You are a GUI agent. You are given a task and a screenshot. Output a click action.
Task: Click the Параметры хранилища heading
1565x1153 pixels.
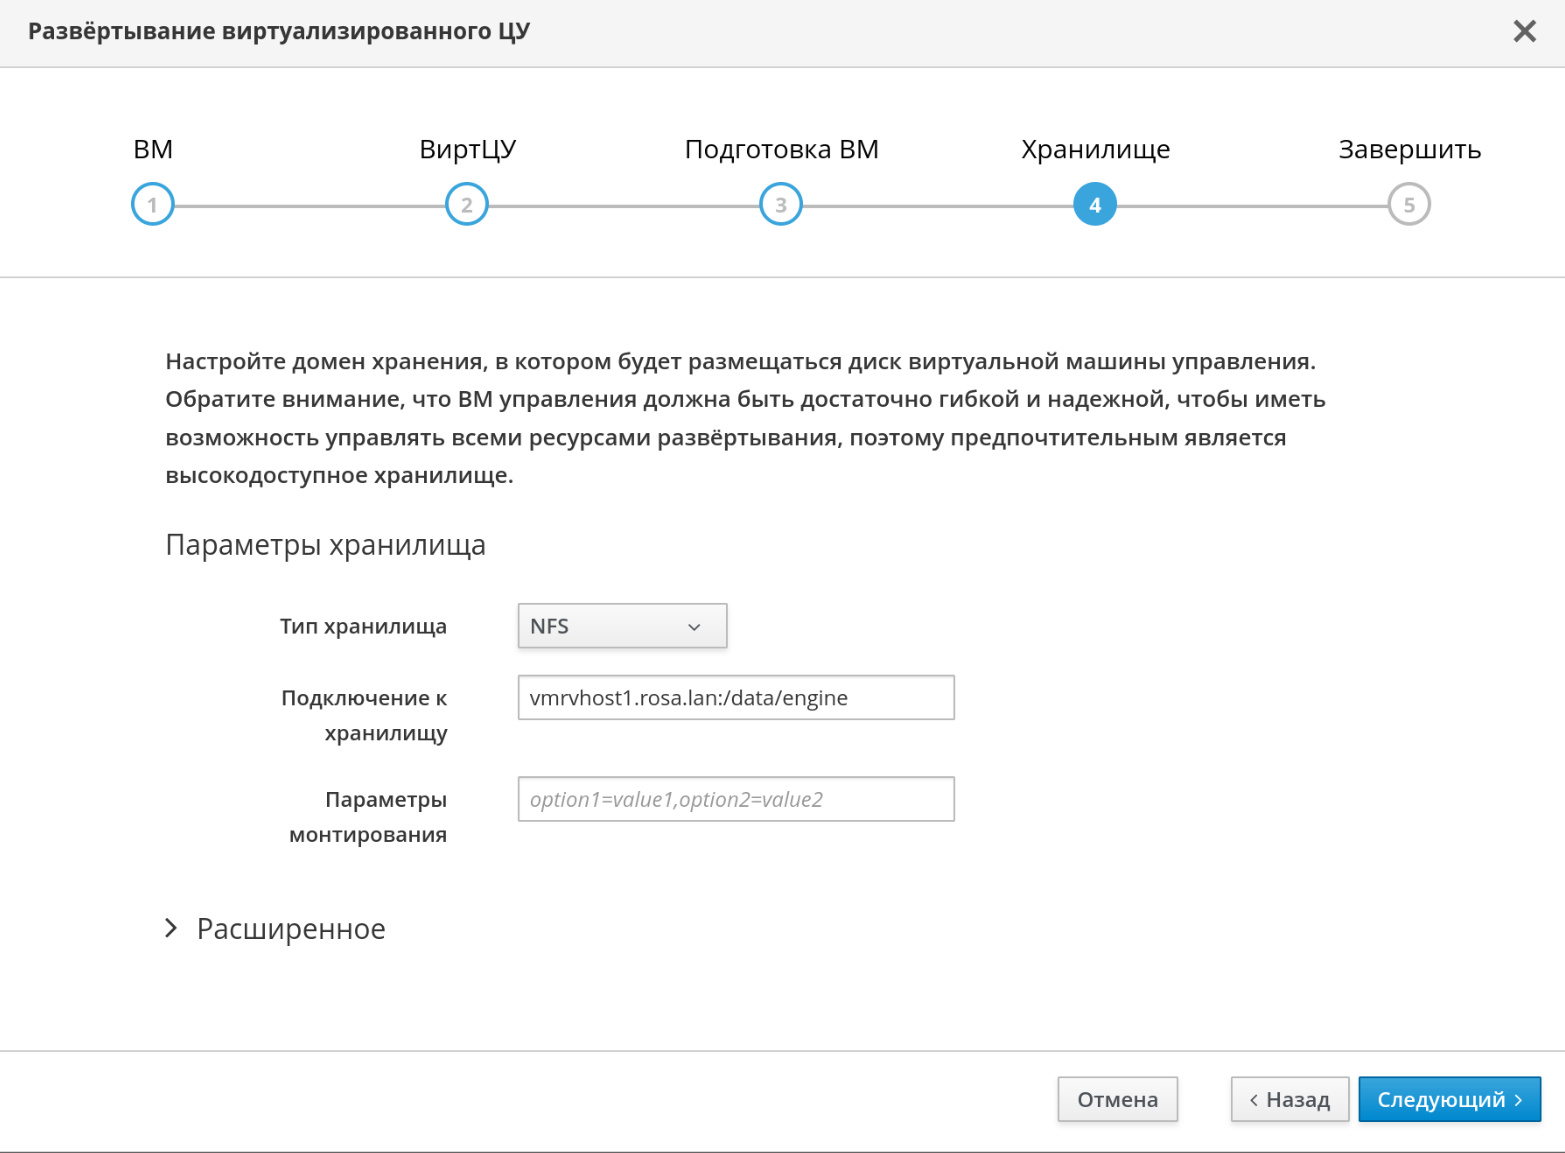(x=325, y=545)
